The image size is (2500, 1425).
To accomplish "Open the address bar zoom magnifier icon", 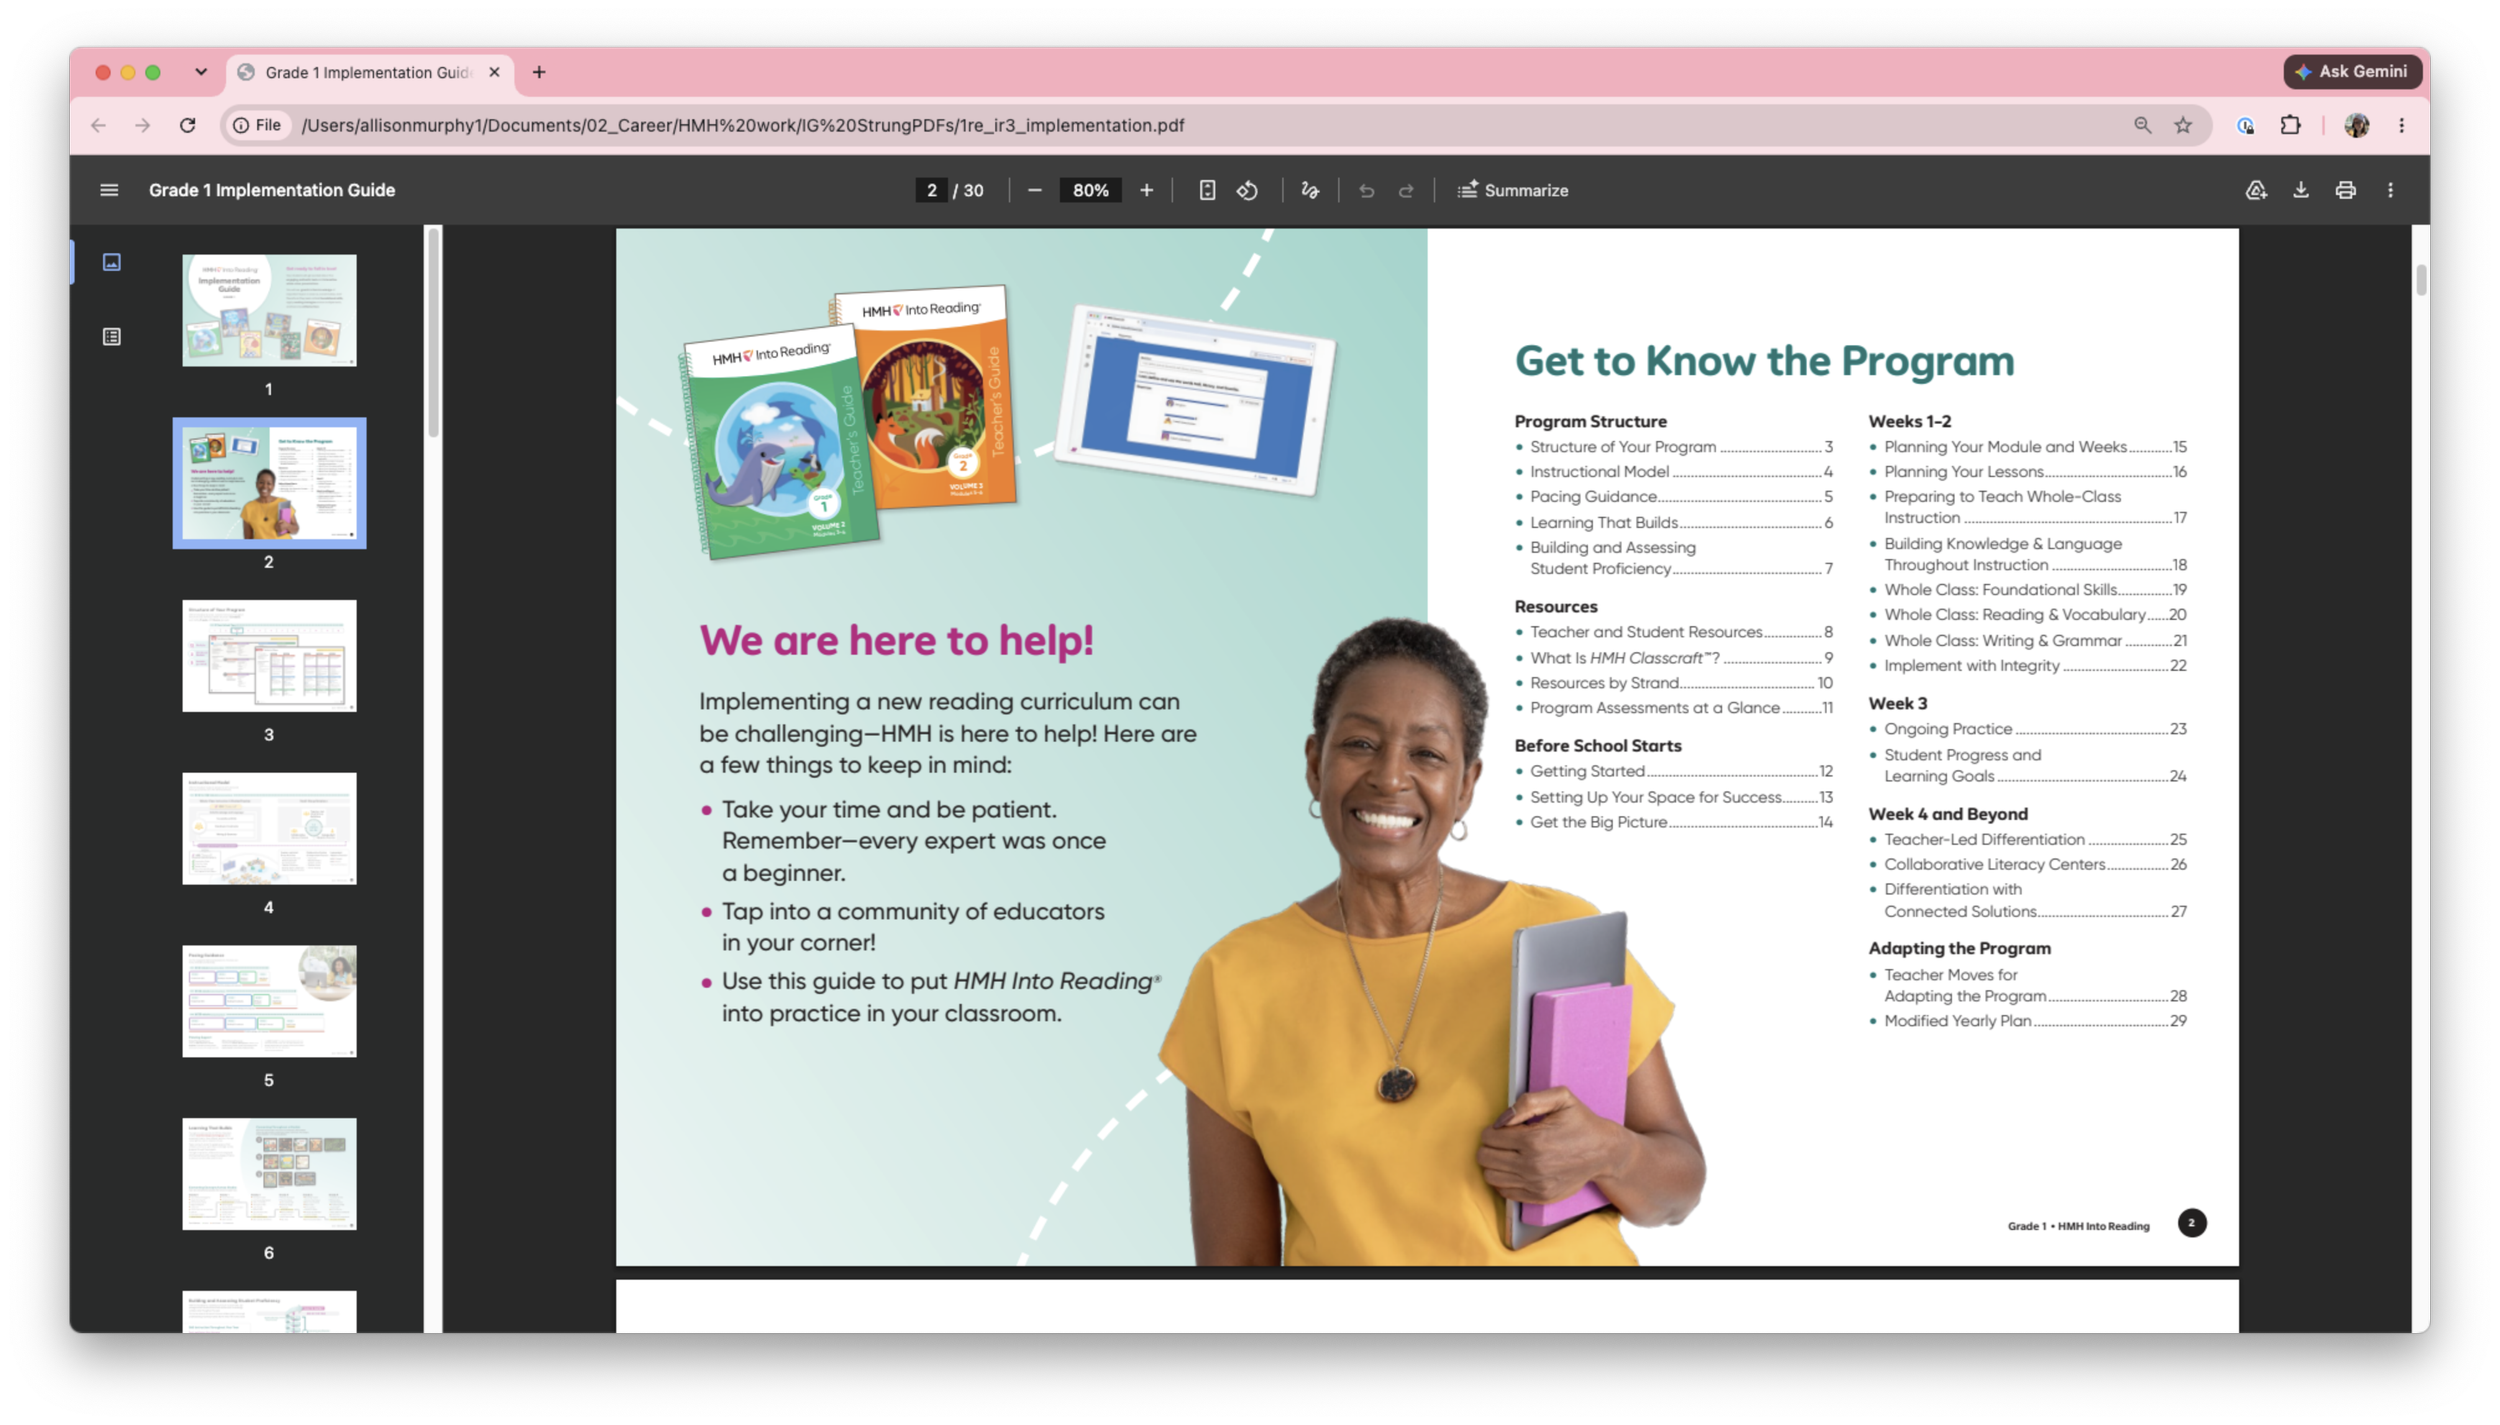I will click(2142, 125).
